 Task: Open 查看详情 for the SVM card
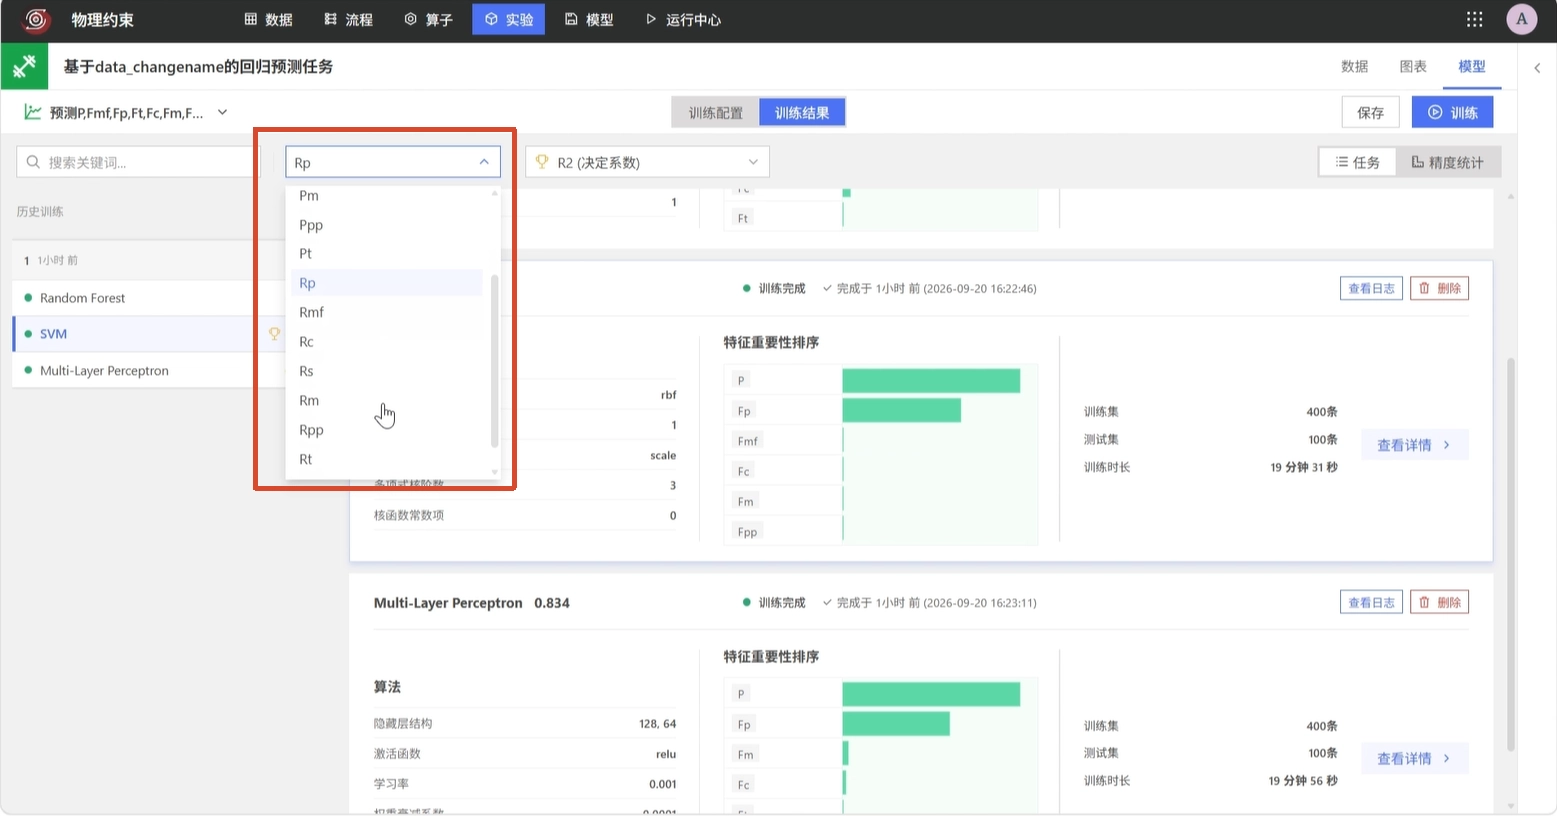click(1414, 445)
